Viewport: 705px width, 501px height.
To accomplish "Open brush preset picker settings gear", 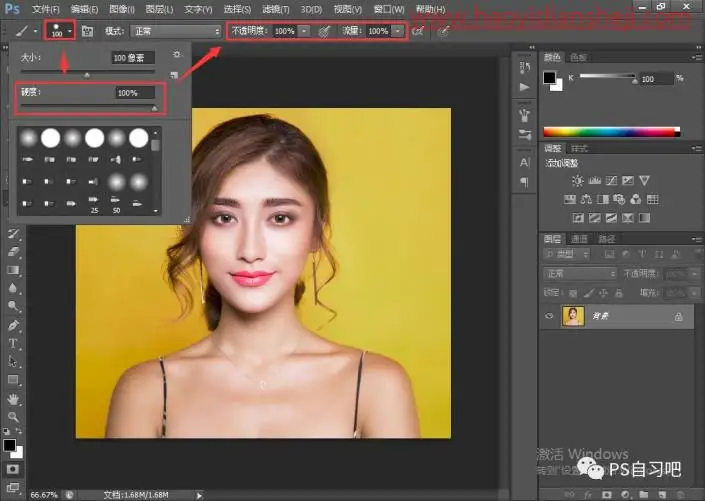I will (x=177, y=54).
